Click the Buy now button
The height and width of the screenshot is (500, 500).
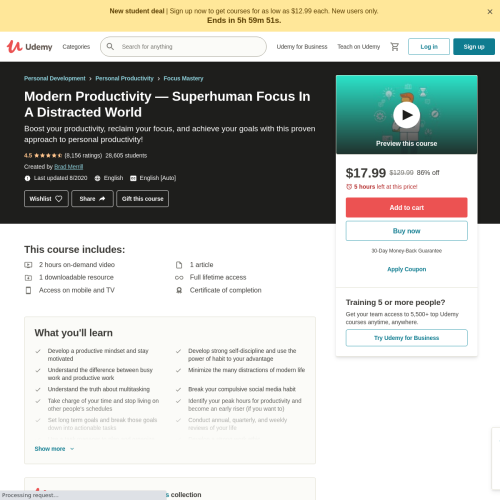pos(406,231)
